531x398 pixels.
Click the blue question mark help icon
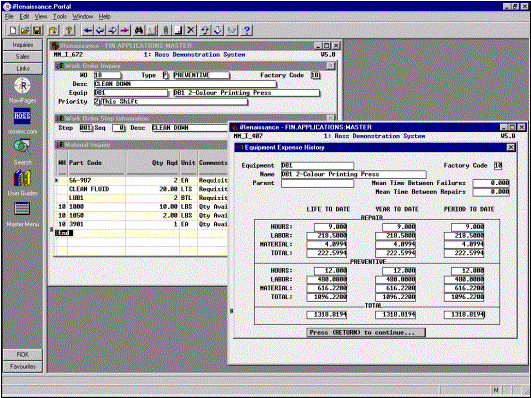click(x=247, y=30)
